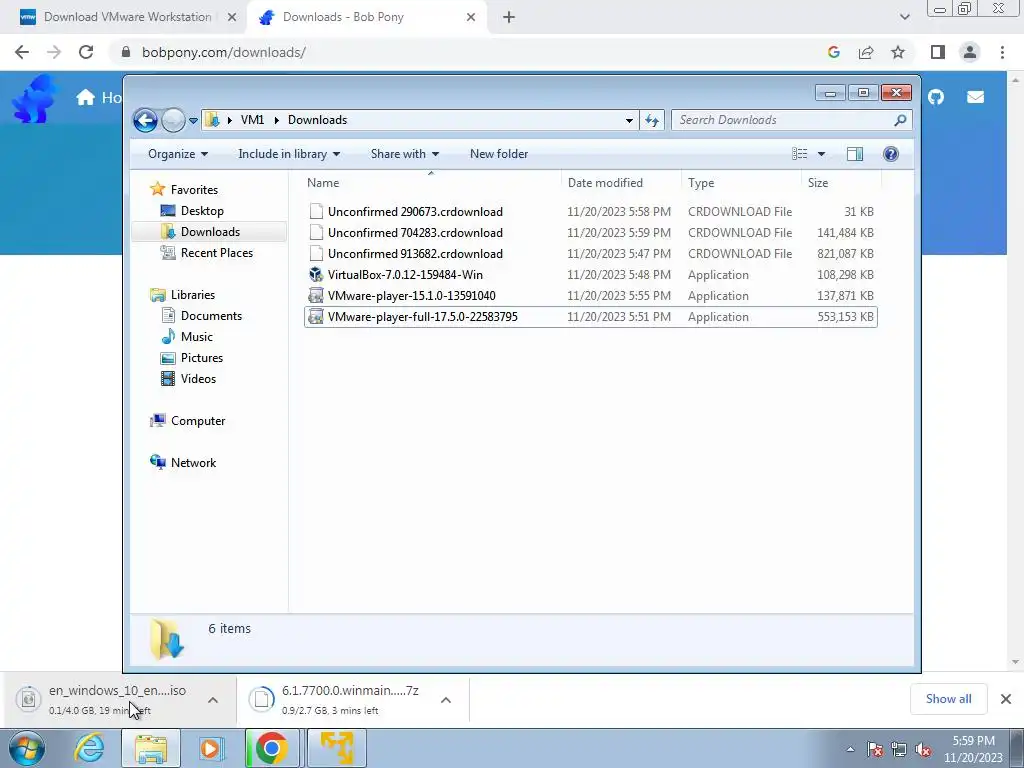This screenshot has width=1024, height=768.
Task: Click the refresh button beside the Explorer address bar
Action: tap(652, 120)
